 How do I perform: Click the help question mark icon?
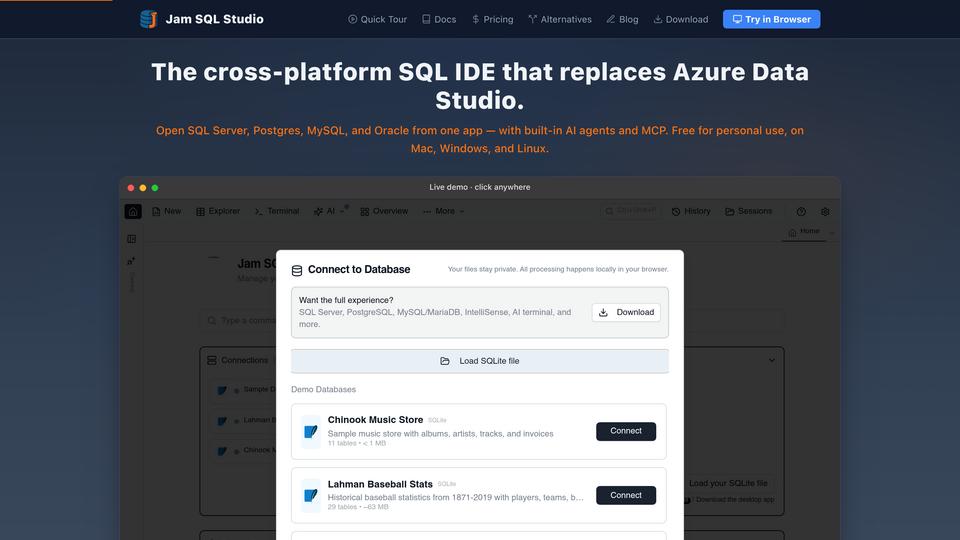(x=801, y=212)
